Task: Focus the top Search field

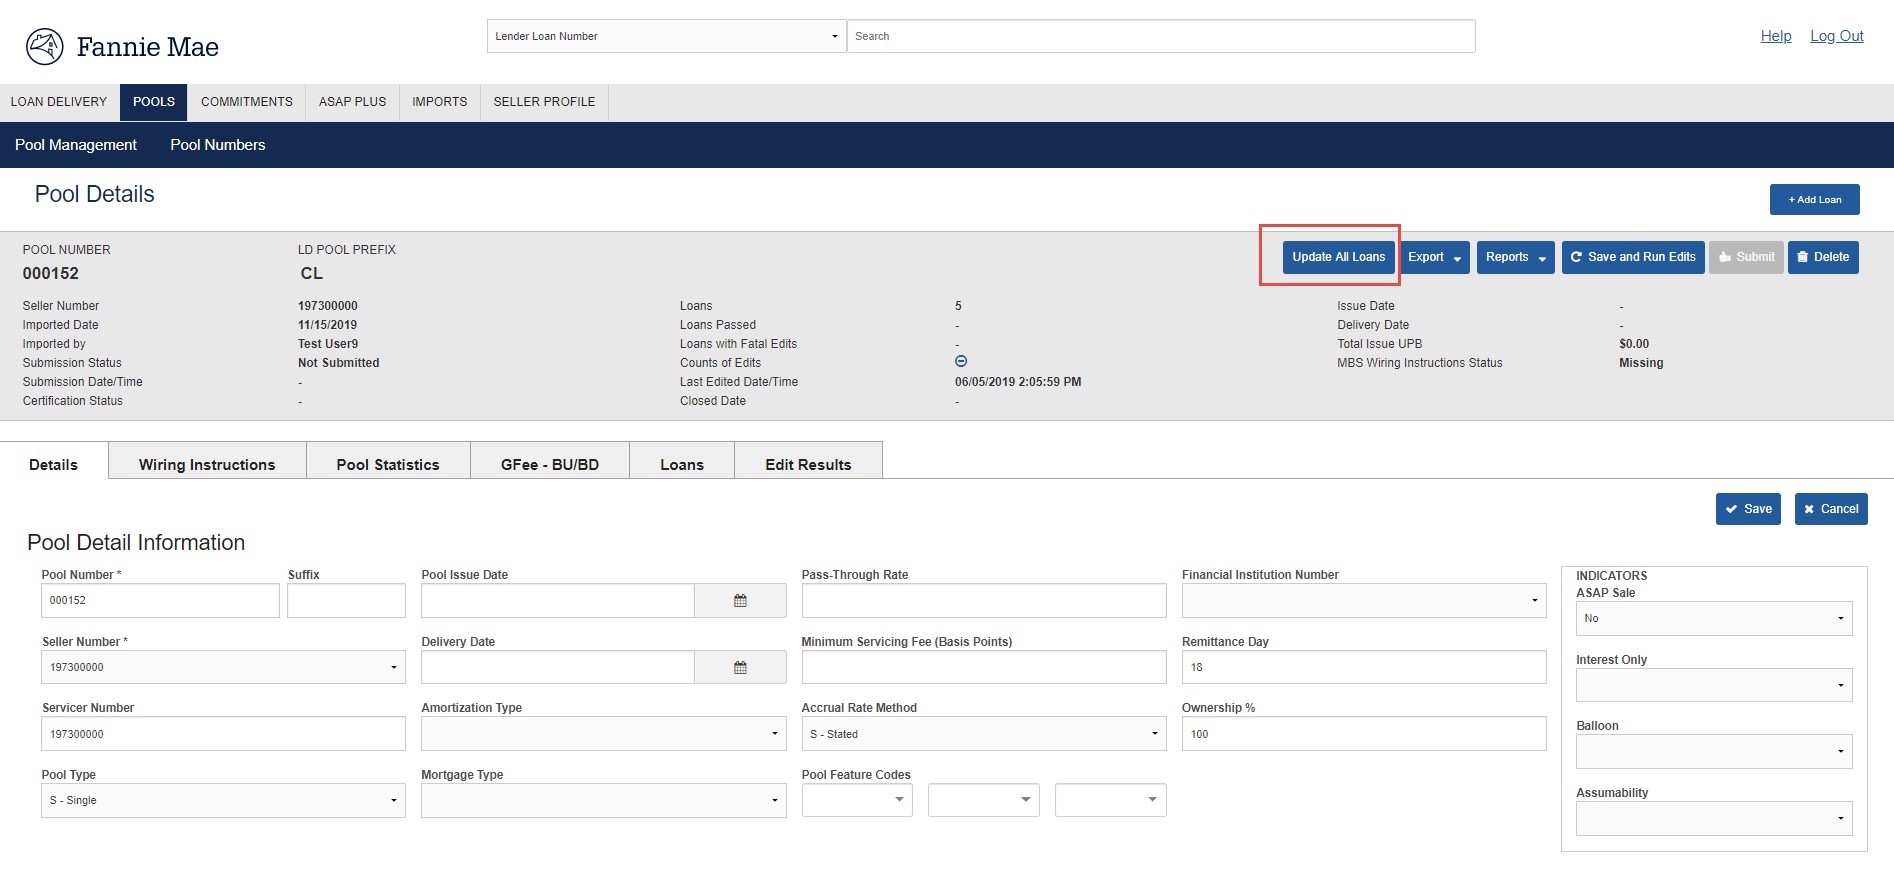Action: 1161,36
